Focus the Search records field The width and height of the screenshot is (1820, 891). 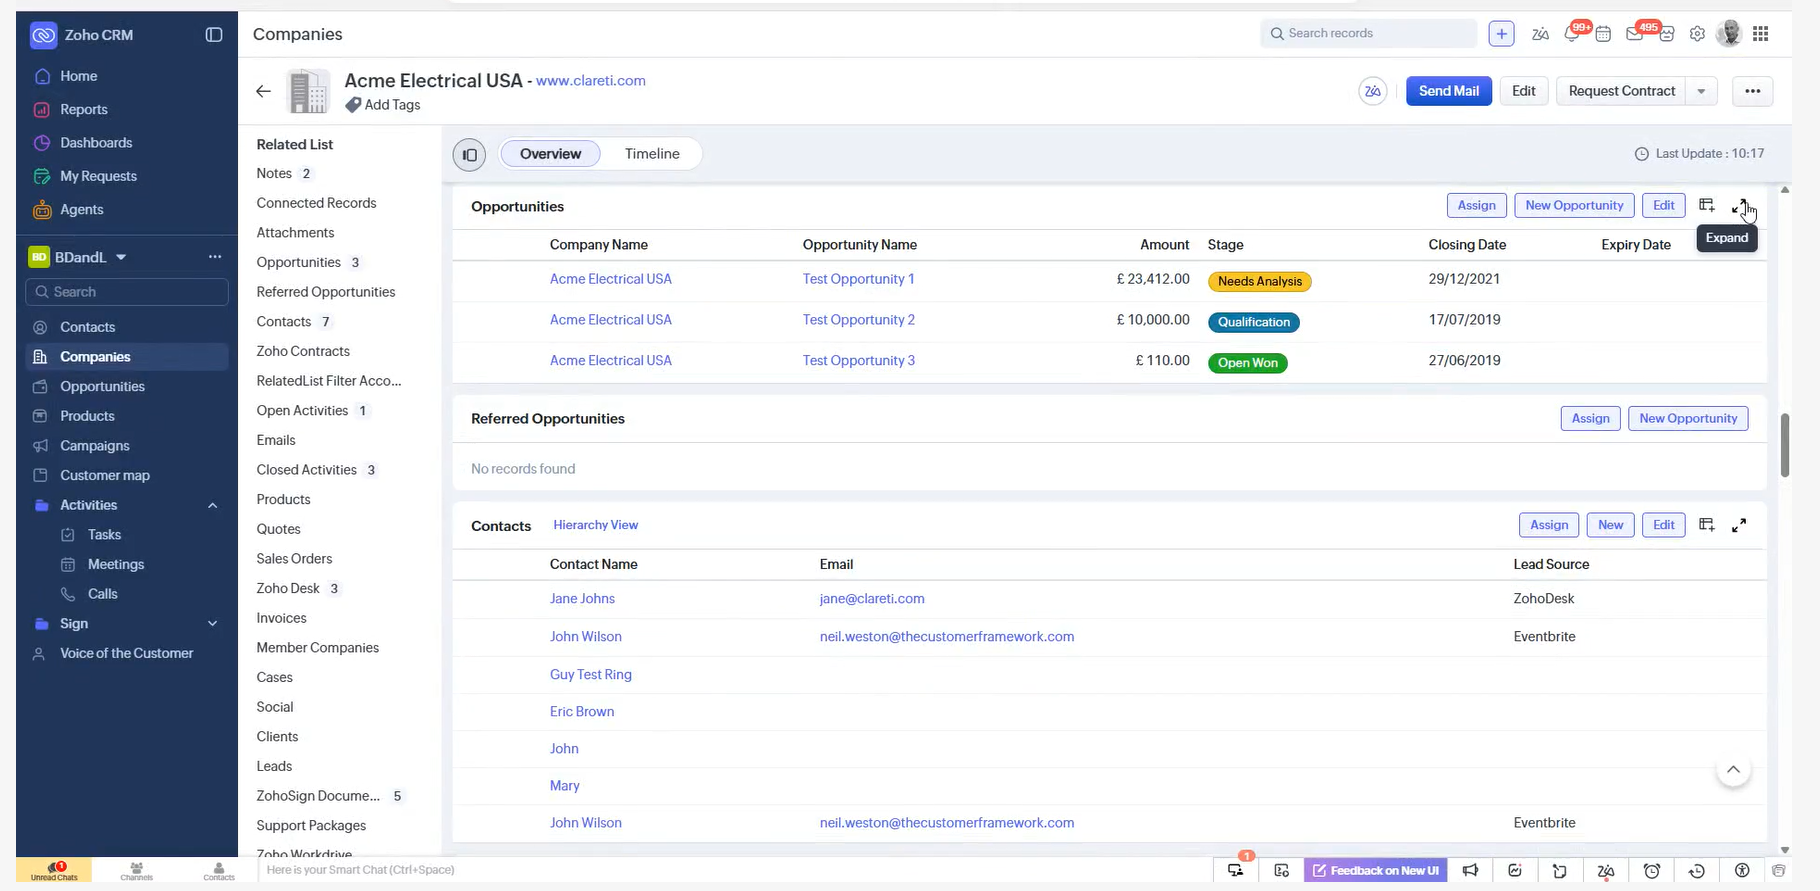tap(1368, 33)
